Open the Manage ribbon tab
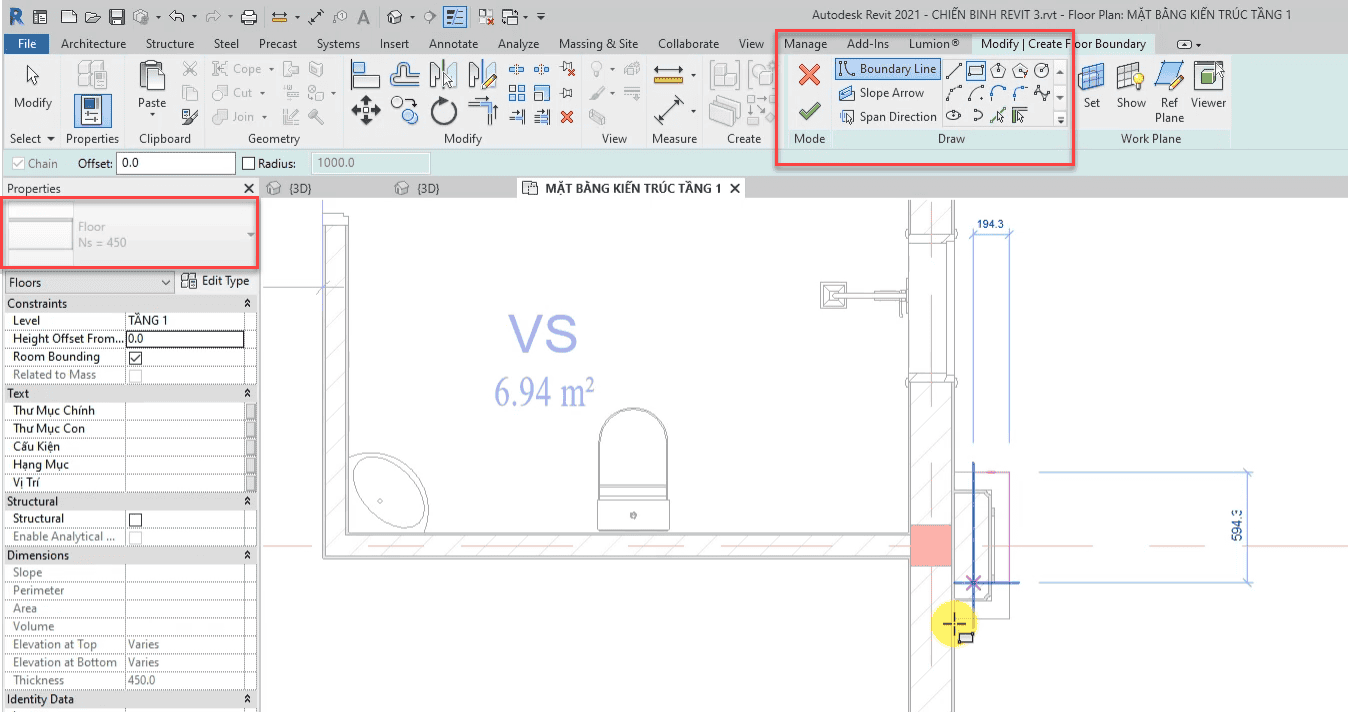This screenshot has height=712, width=1348. (805, 44)
